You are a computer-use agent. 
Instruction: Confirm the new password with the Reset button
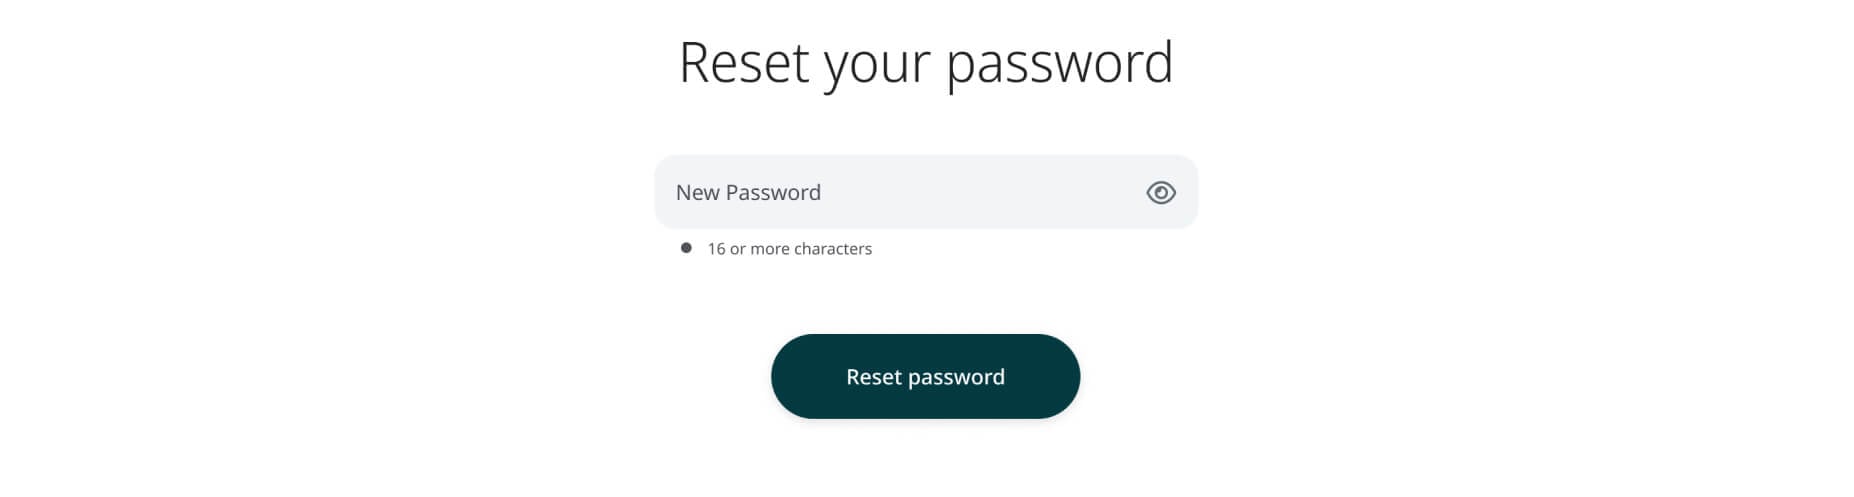click(925, 376)
